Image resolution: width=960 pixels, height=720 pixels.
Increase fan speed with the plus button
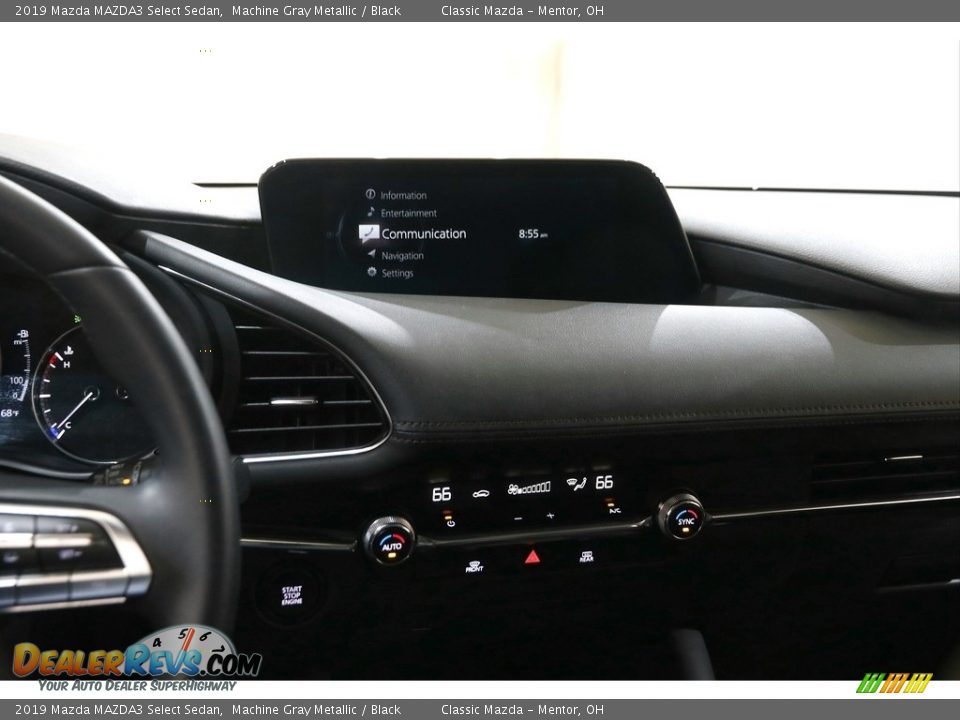pos(550,516)
